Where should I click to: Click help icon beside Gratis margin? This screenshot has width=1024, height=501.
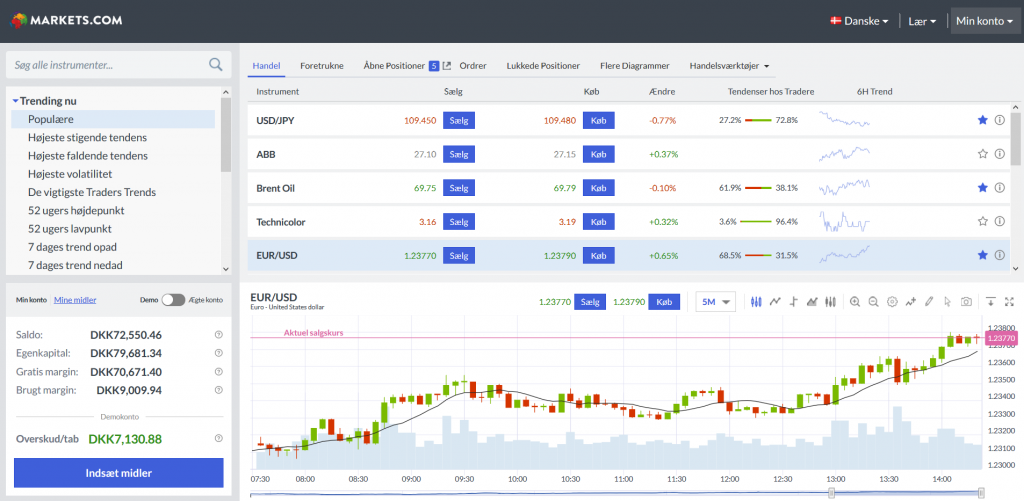pyautogui.click(x=219, y=372)
